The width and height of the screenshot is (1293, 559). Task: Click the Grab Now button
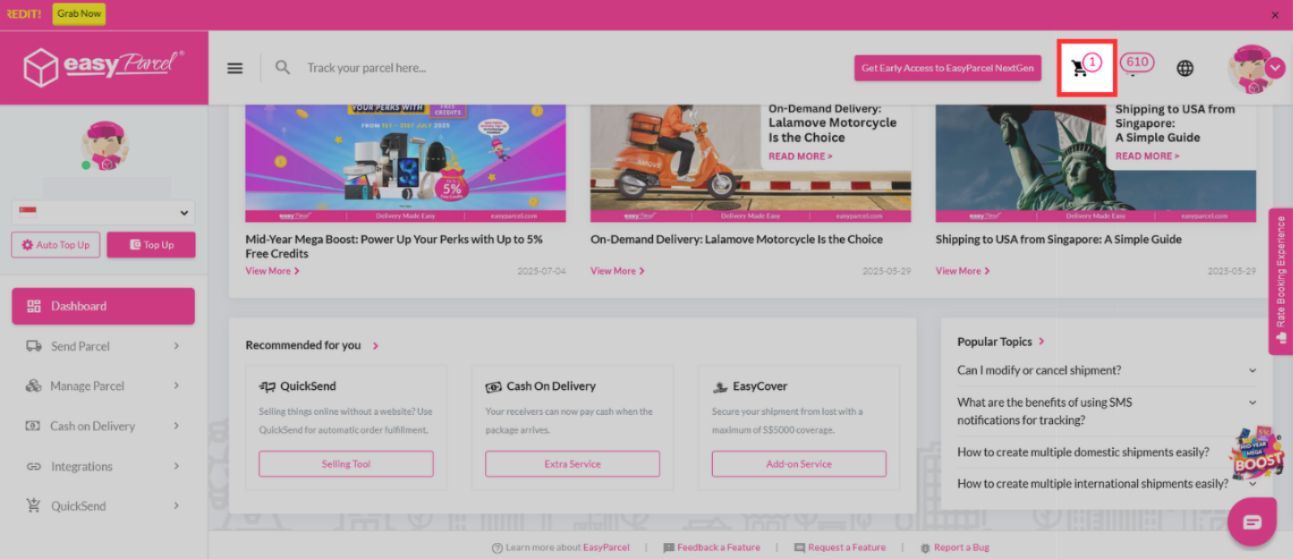[x=79, y=14]
